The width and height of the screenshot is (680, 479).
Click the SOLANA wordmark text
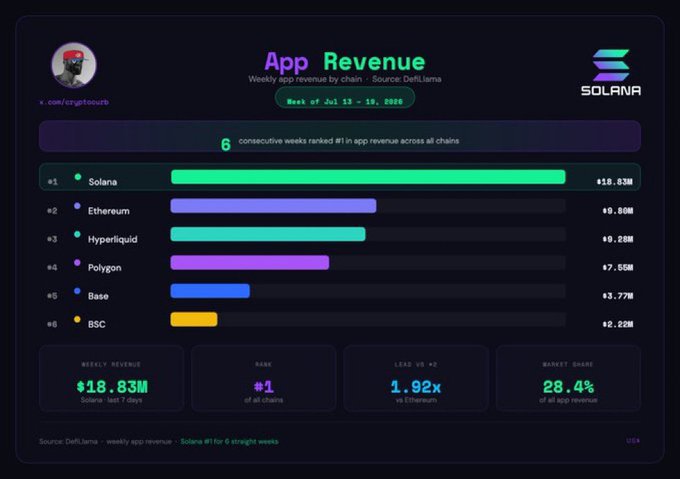tap(611, 91)
